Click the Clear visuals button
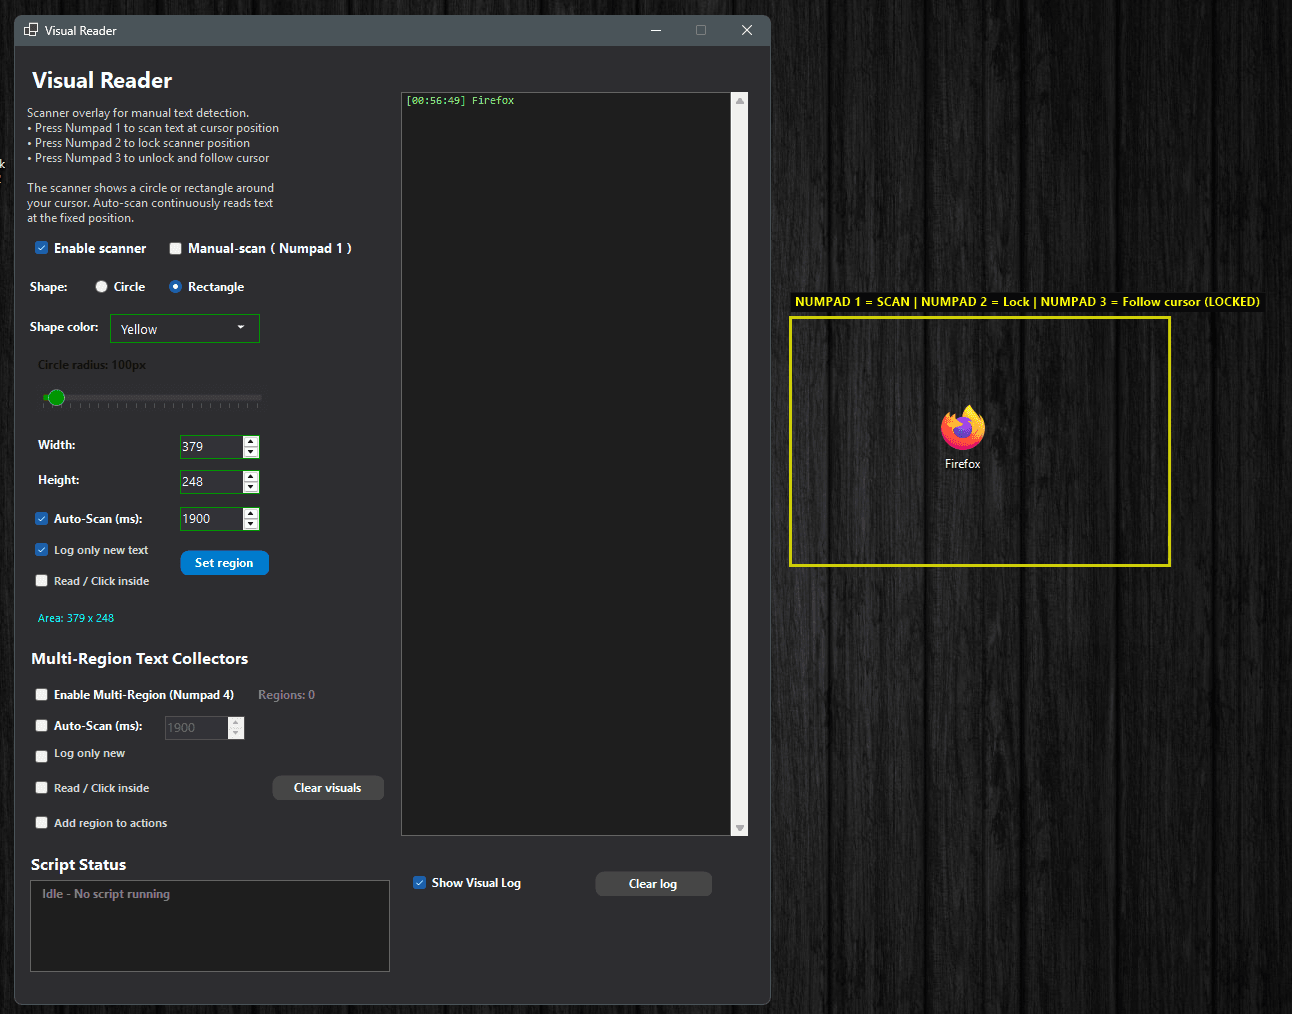This screenshot has width=1292, height=1014. pos(328,787)
